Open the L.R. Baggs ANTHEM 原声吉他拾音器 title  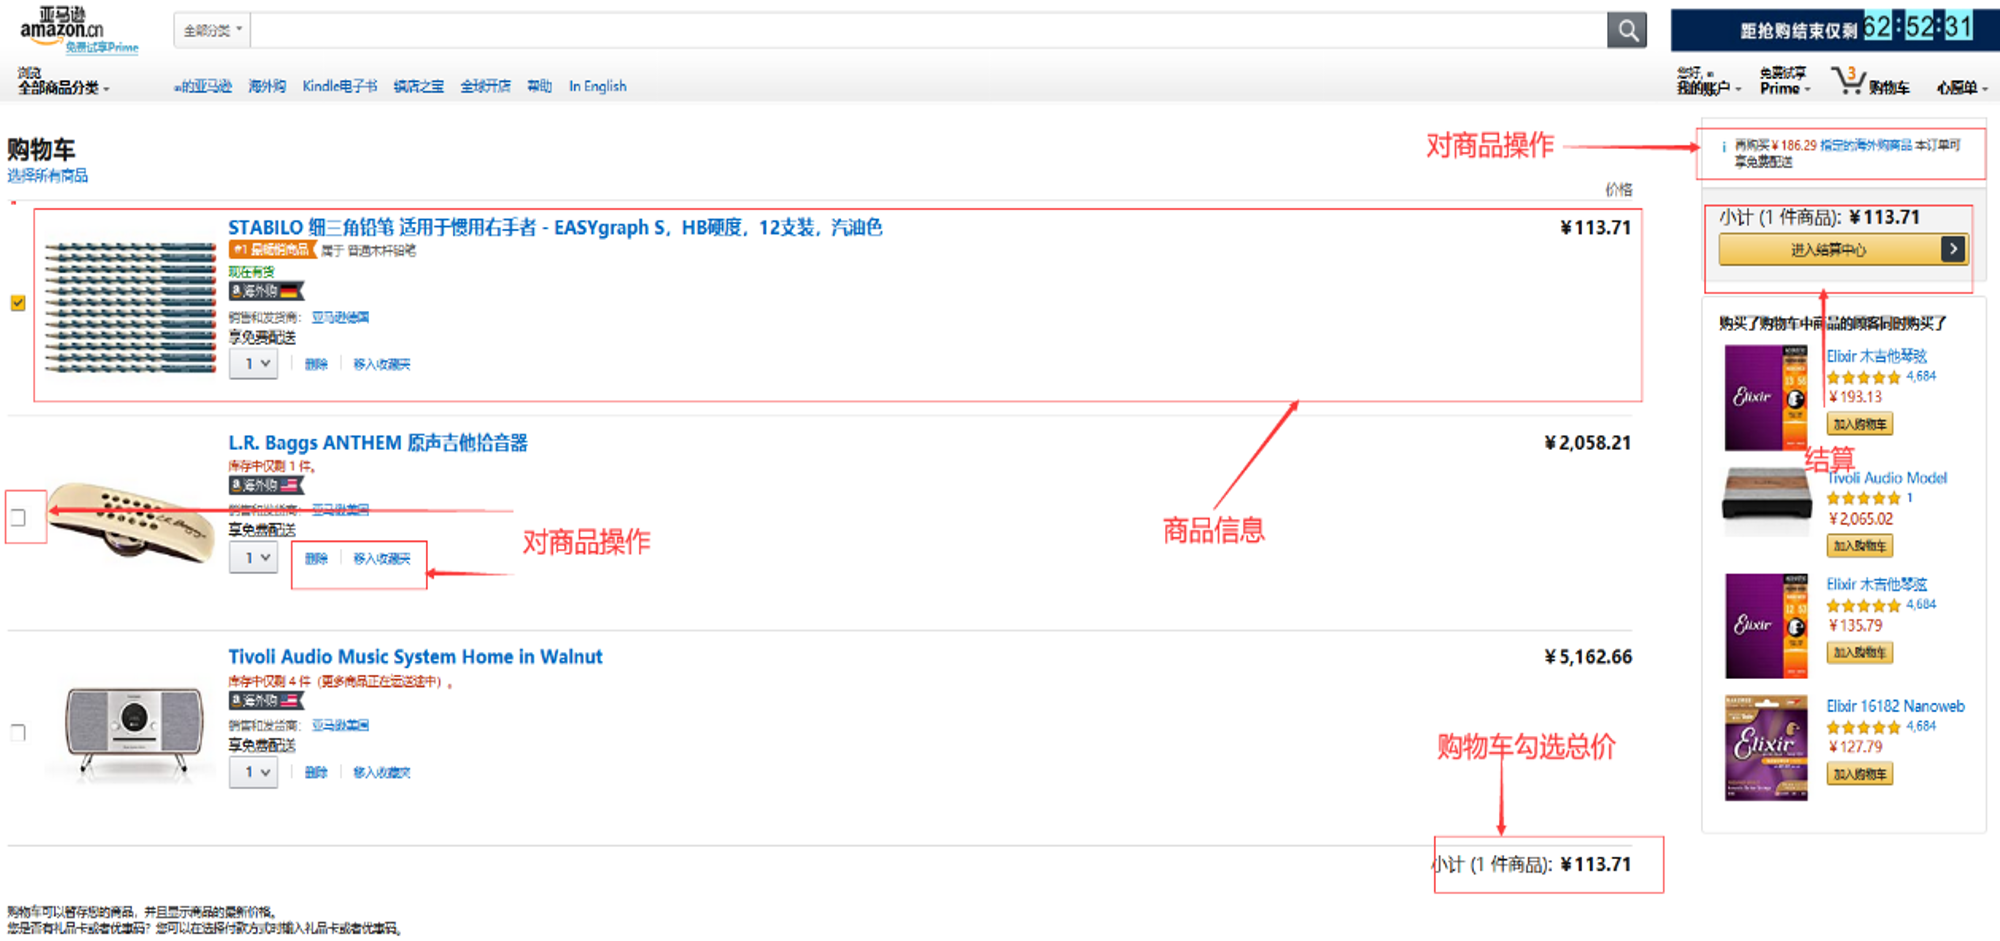(x=378, y=442)
